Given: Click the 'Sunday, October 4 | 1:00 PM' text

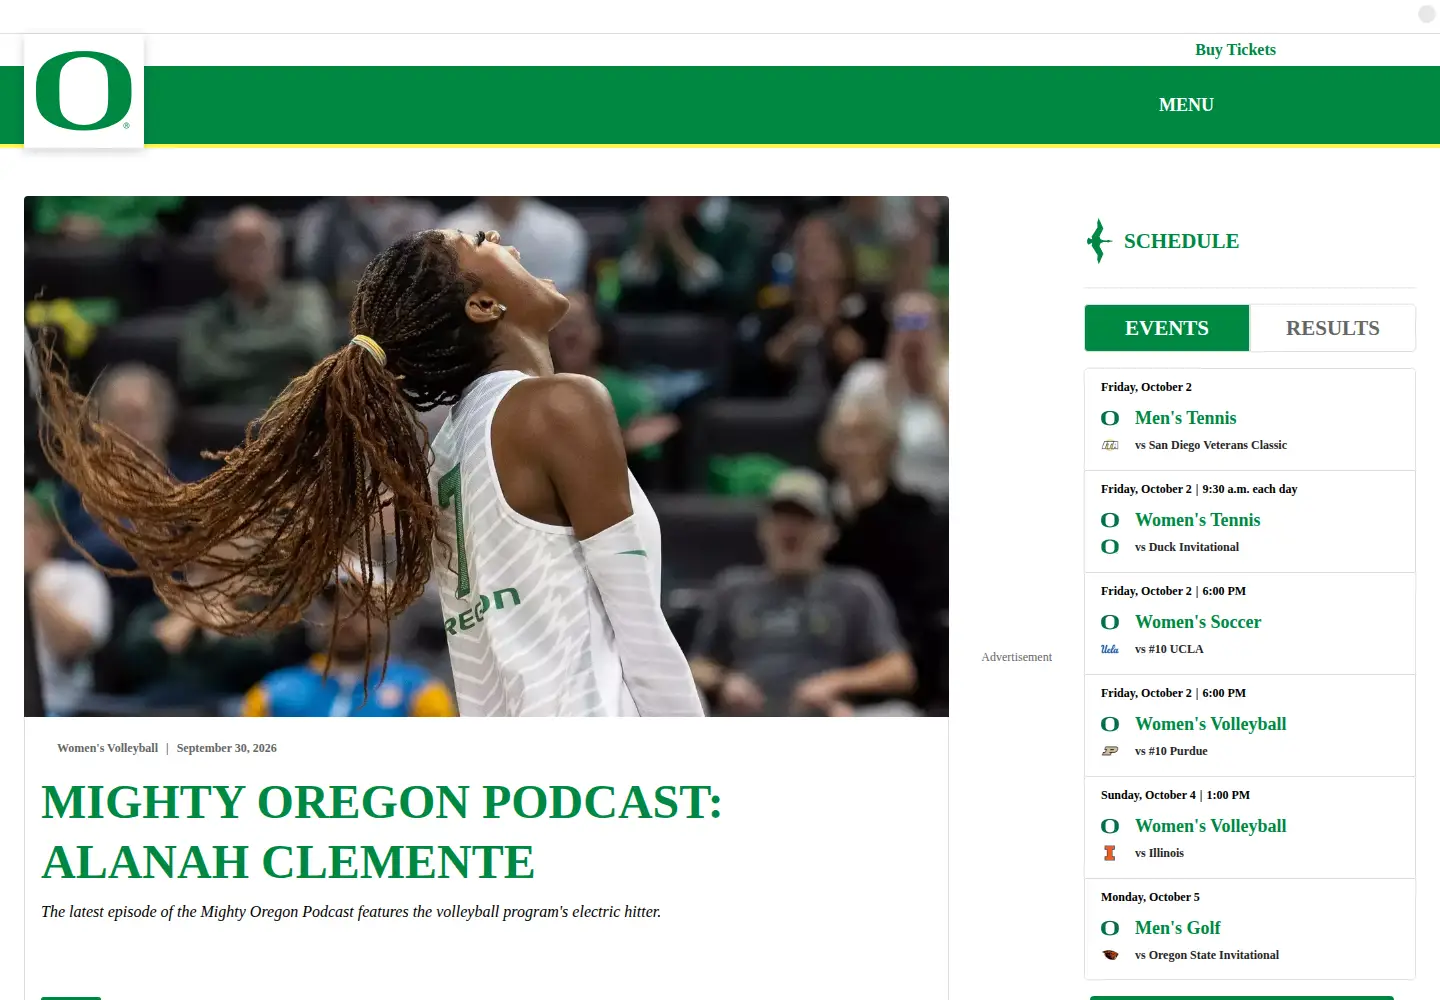Looking at the screenshot, I should click(1175, 795).
